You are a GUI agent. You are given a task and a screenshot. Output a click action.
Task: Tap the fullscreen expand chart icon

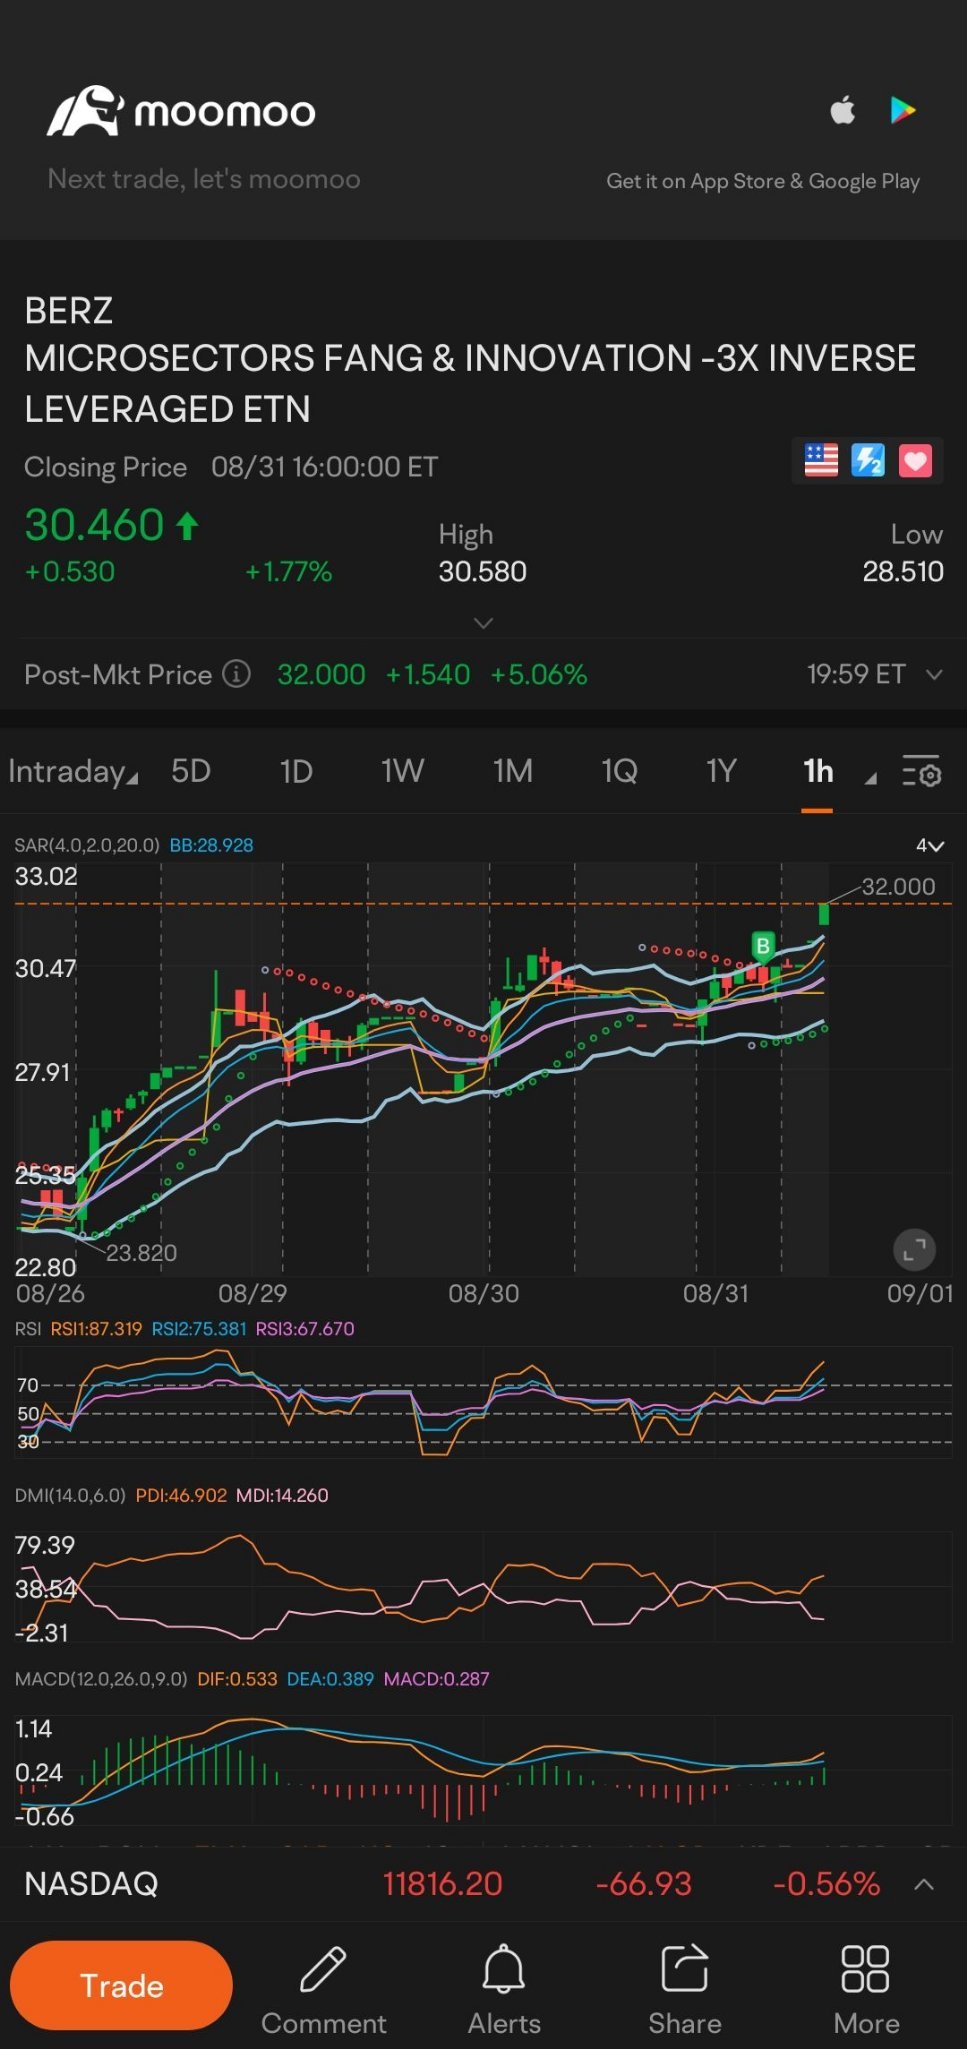click(x=914, y=1249)
